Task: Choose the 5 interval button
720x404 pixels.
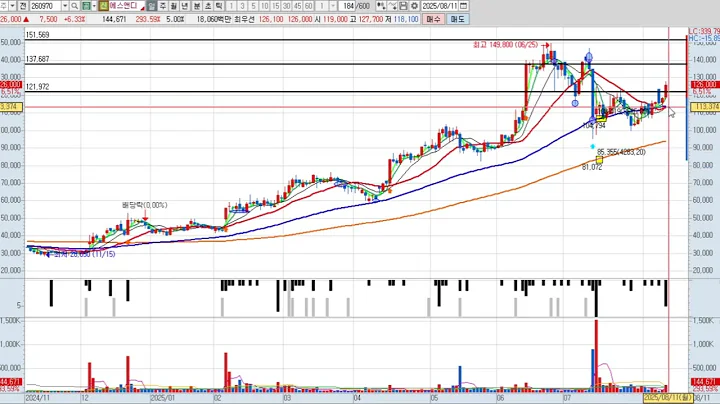Action: click(253, 6)
